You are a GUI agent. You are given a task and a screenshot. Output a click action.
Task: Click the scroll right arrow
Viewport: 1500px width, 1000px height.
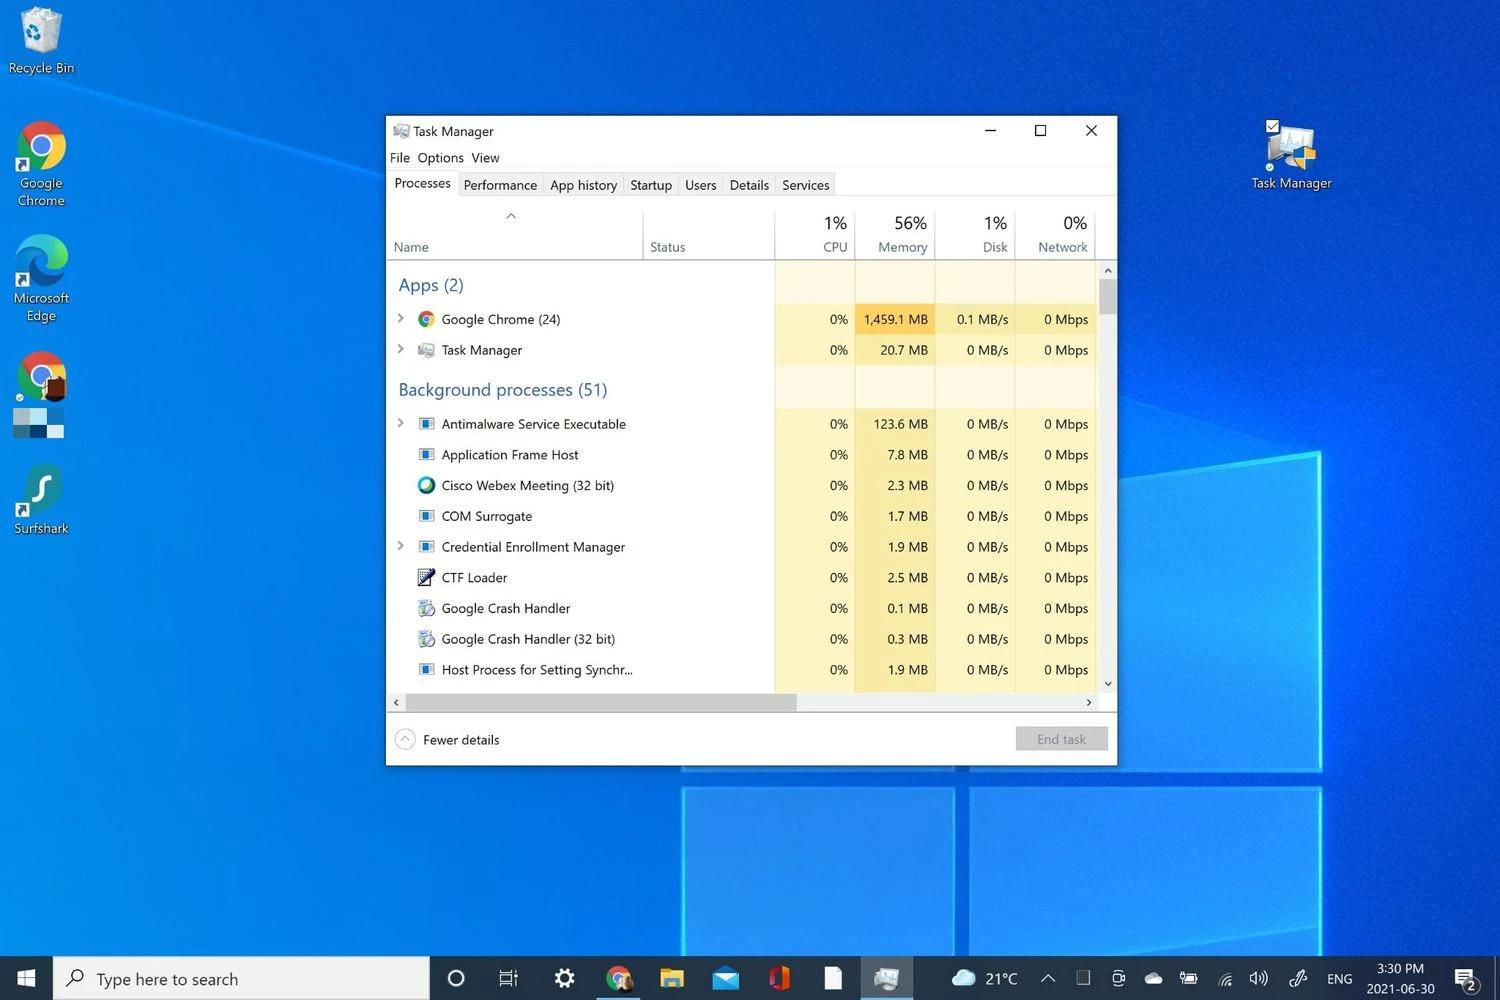pyautogui.click(x=1089, y=702)
